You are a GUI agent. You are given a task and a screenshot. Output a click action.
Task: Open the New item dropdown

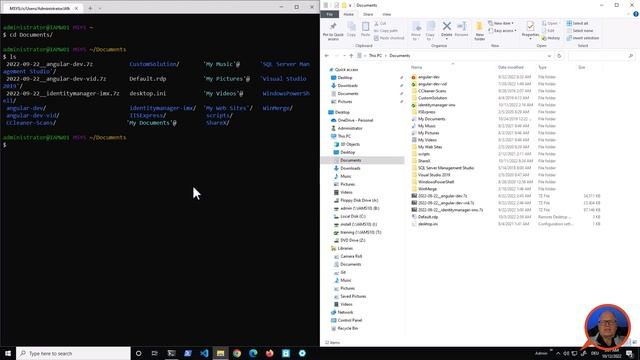click(501, 23)
